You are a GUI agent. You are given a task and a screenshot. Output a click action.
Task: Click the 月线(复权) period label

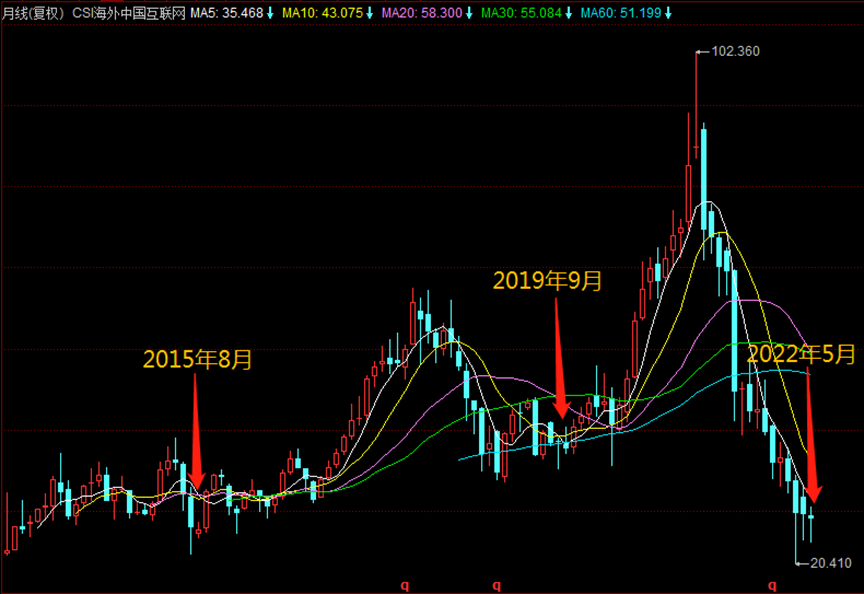[33, 13]
